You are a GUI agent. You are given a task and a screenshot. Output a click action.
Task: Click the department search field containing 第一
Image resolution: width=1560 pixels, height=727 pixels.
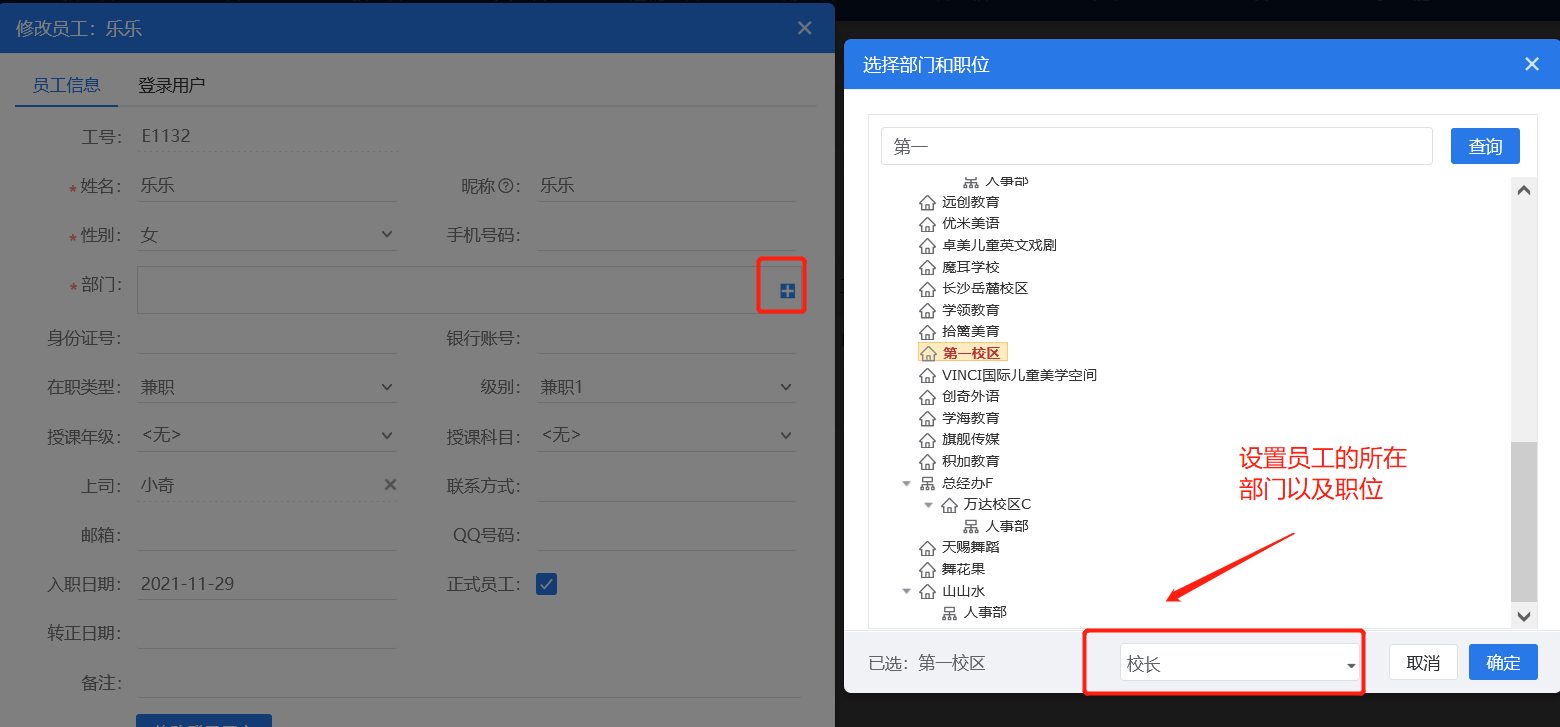[1157, 146]
